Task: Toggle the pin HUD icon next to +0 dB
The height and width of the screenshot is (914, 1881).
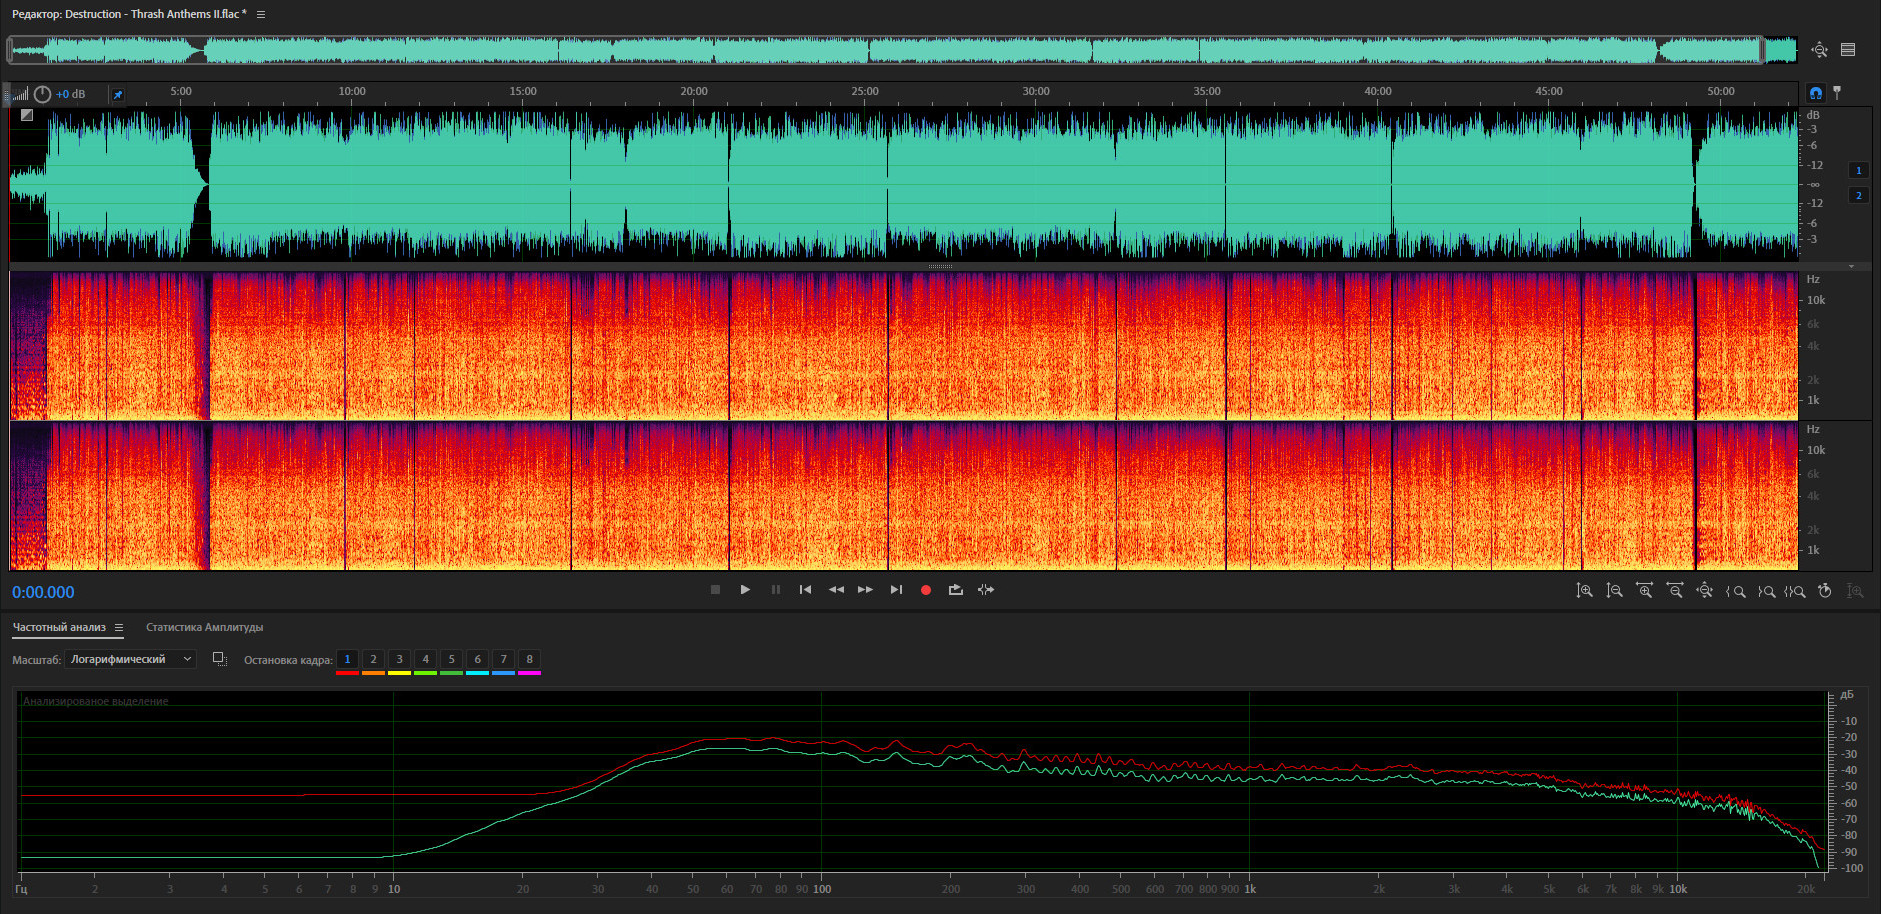Action: click(118, 95)
